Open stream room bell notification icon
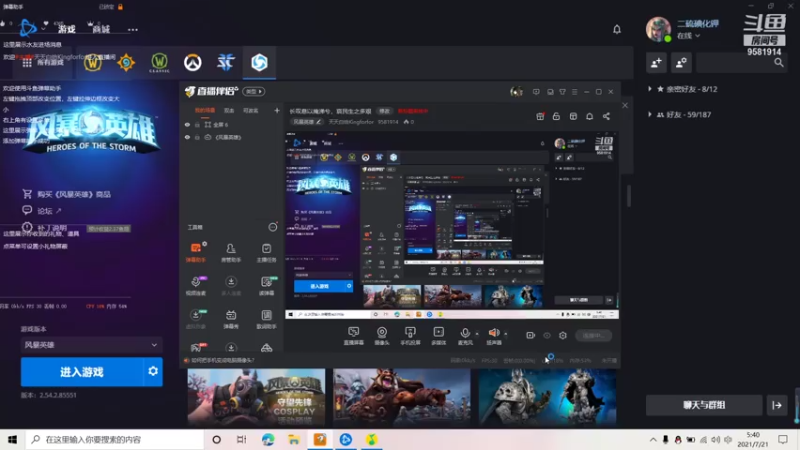The width and height of the screenshot is (800, 450). (x=589, y=116)
